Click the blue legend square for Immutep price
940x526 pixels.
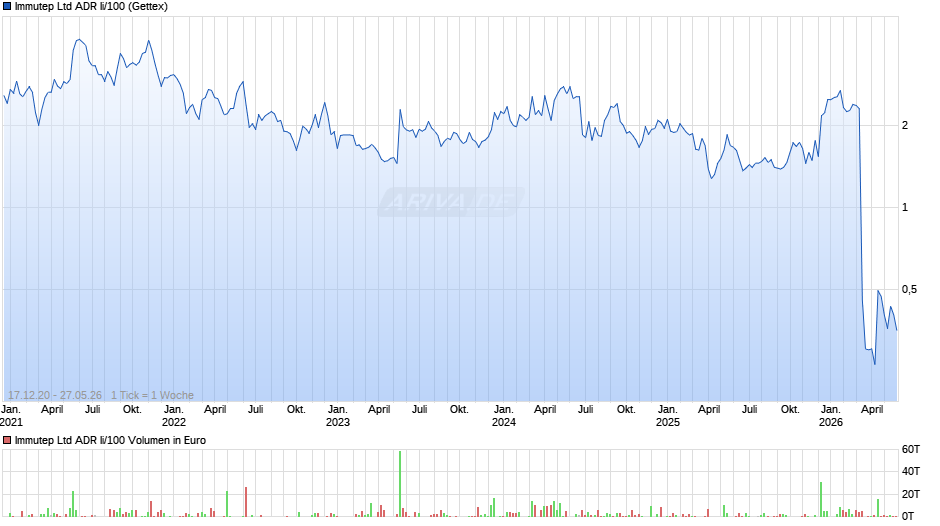coord(7,7)
